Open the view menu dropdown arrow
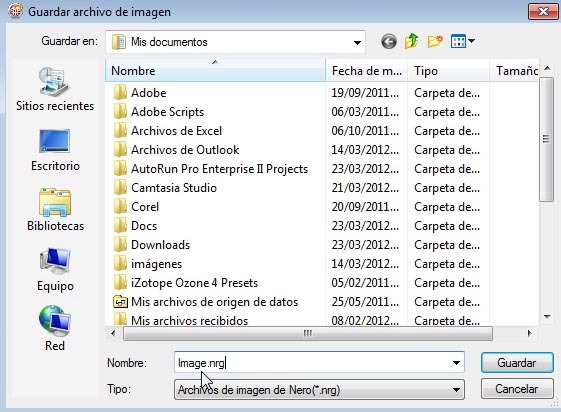The width and height of the screenshot is (561, 412). [x=472, y=41]
